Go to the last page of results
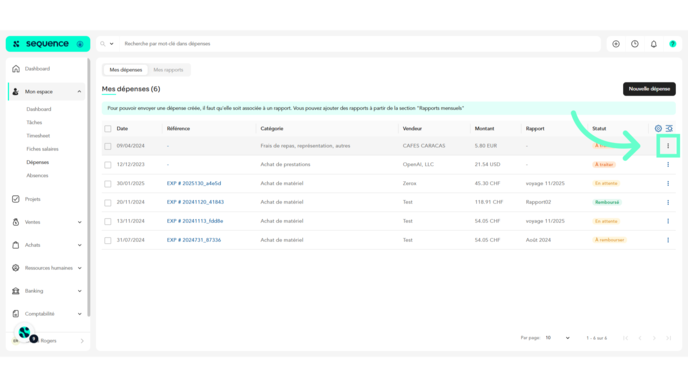 pyautogui.click(x=669, y=338)
